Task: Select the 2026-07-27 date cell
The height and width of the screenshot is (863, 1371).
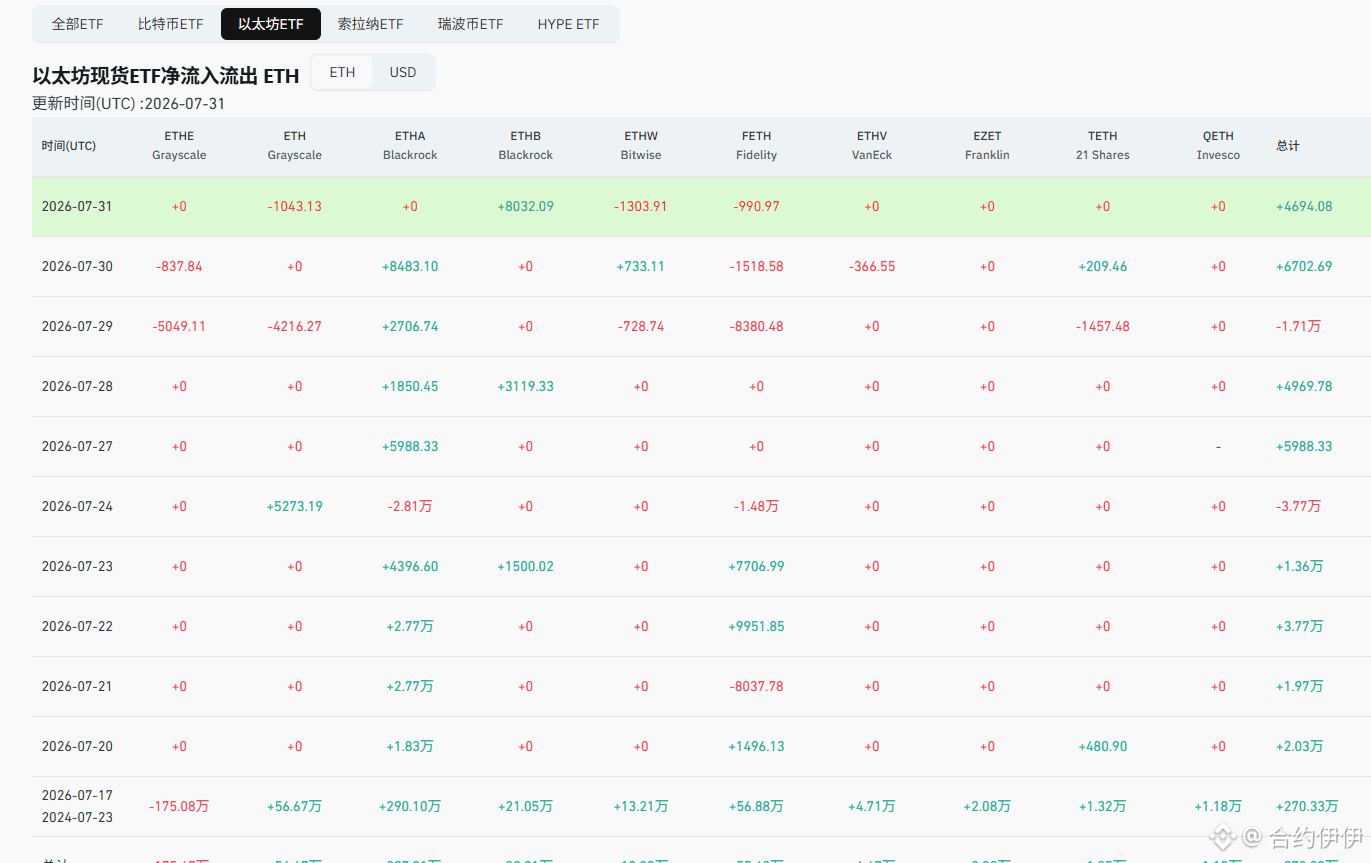Action: tap(77, 447)
